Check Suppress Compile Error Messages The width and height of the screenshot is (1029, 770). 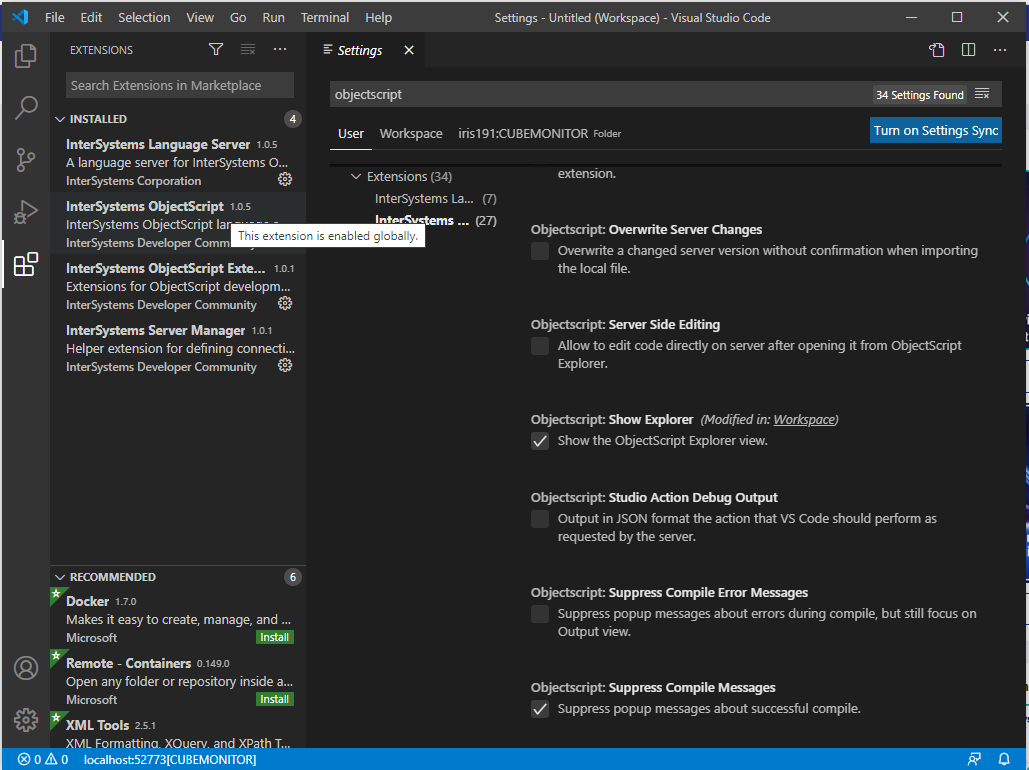pyautogui.click(x=540, y=614)
